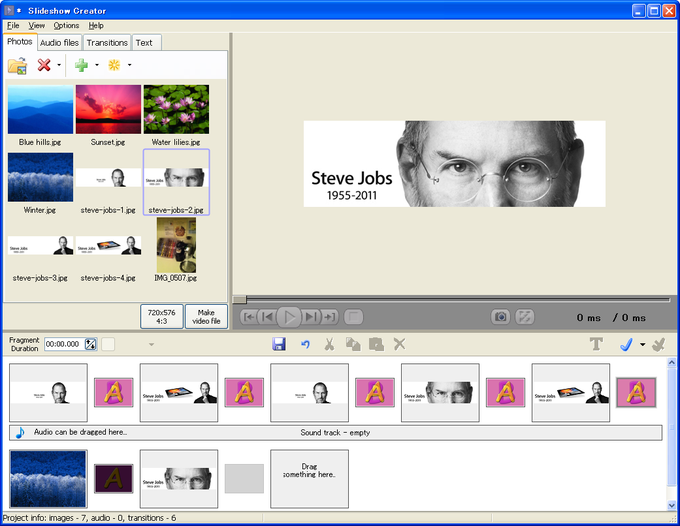The height and width of the screenshot is (526, 680).
Task: Open the gray dropdown arrow after duration
Action: [x=151, y=345]
